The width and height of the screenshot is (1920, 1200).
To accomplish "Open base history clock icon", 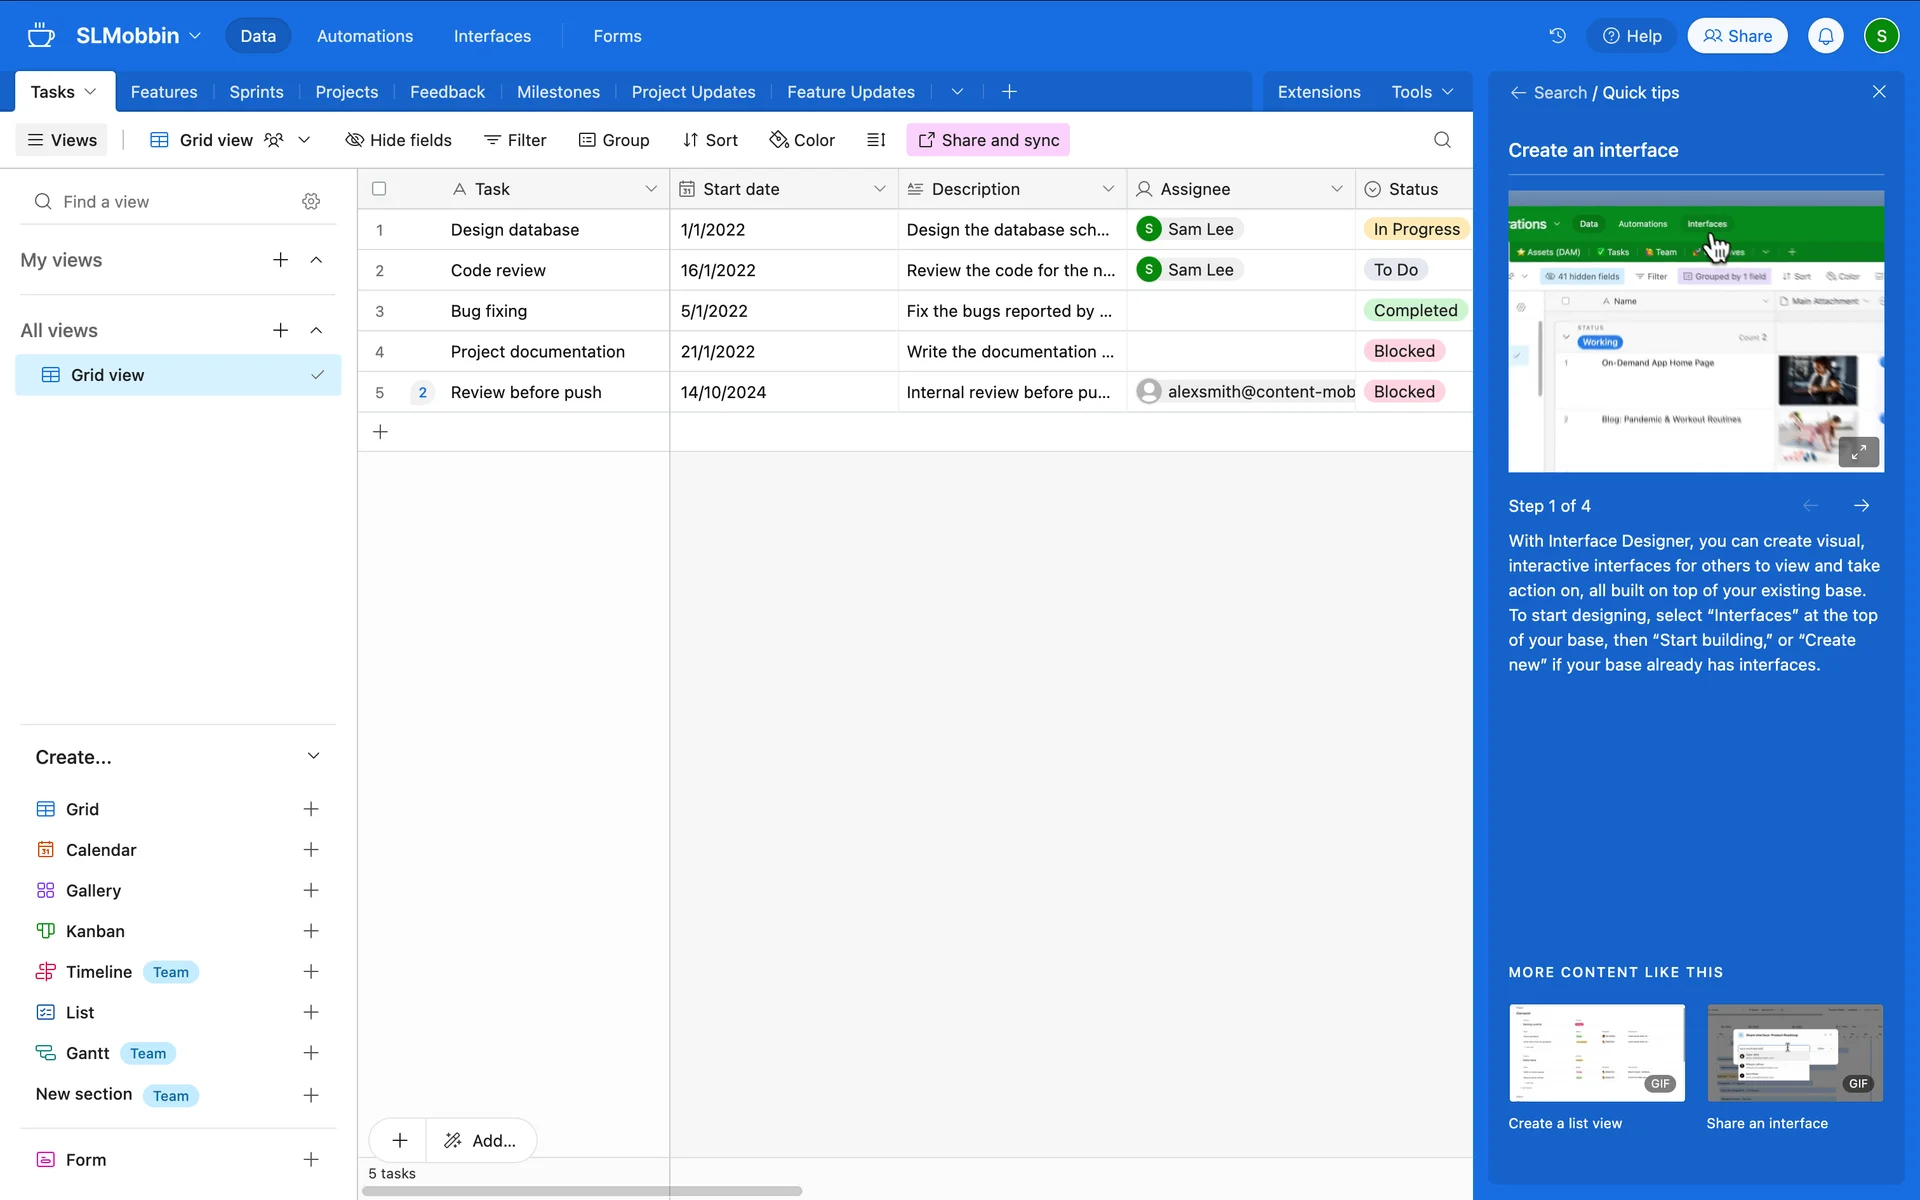I will point(1557,36).
